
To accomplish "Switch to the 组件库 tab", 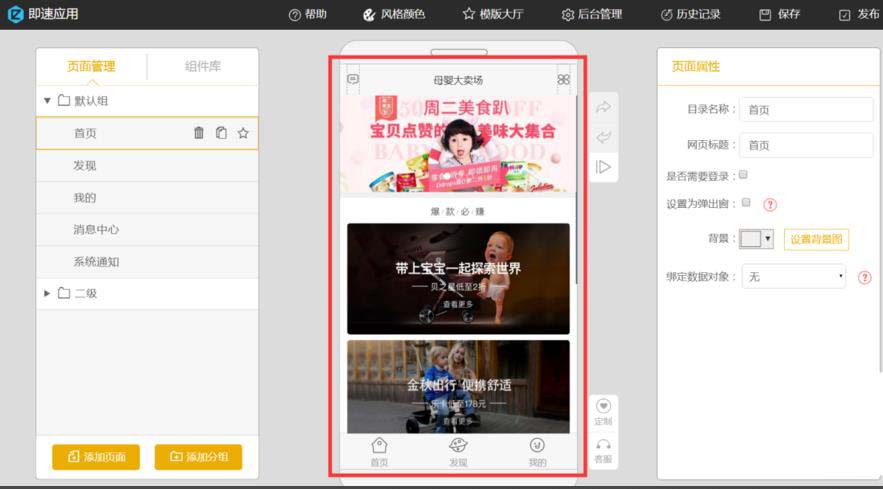I will 203,67.
